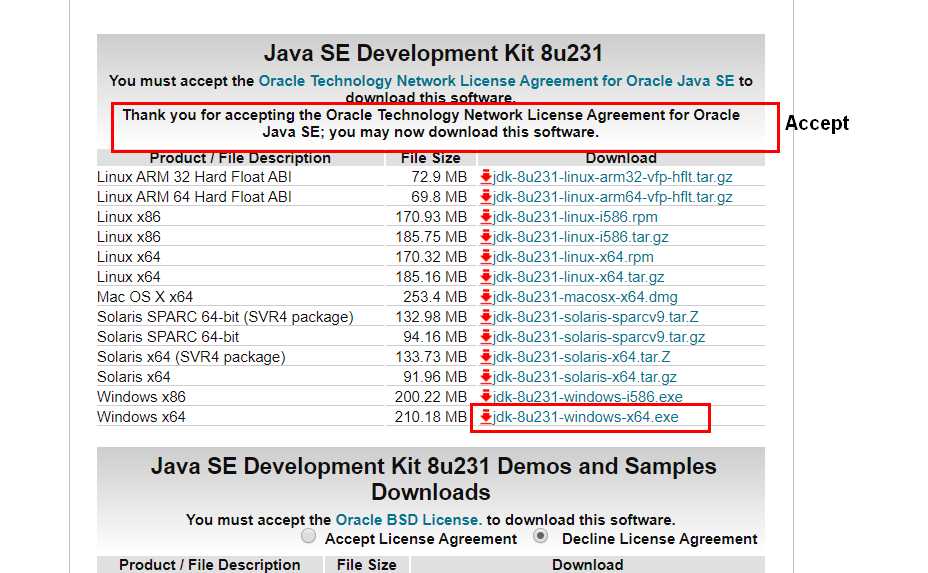Click download arrow icon beside jdk-8u231-linux-i586.rpm
Image resolution: width=928 pixels, height=573 pixels.
[486, 217]
